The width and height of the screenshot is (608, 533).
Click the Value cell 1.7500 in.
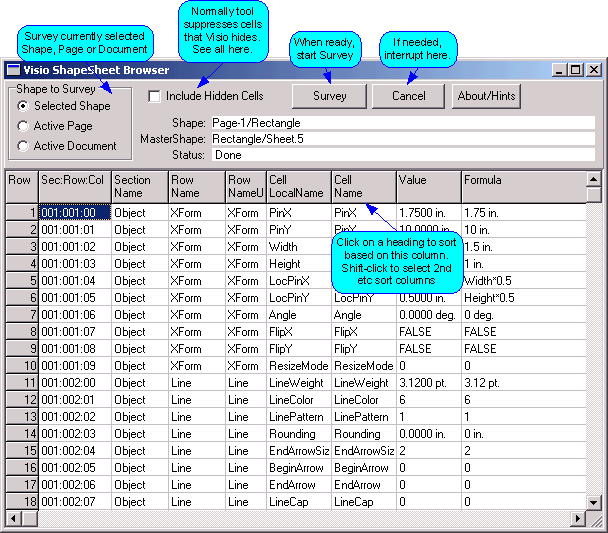(x=429, y=212)
